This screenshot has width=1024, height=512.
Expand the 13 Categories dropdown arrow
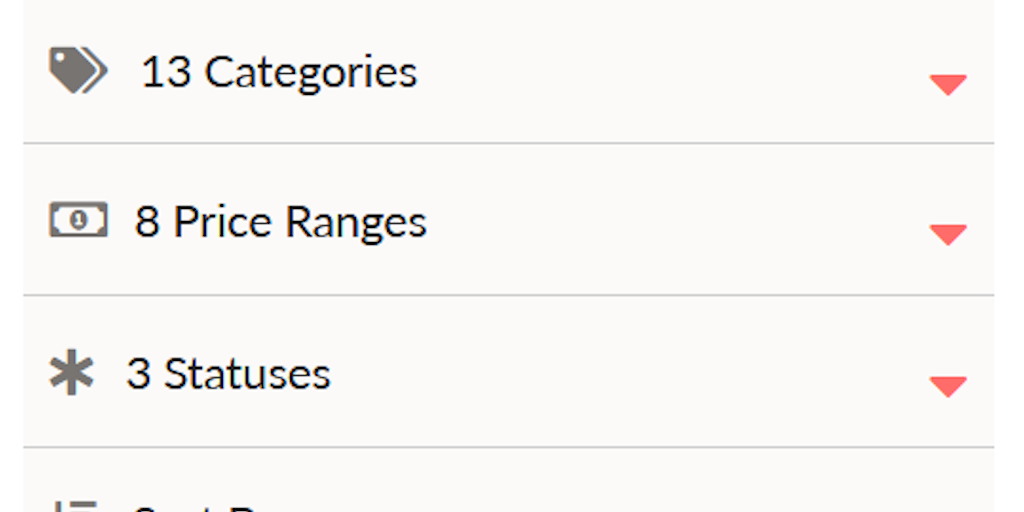[x=947, y=85]
